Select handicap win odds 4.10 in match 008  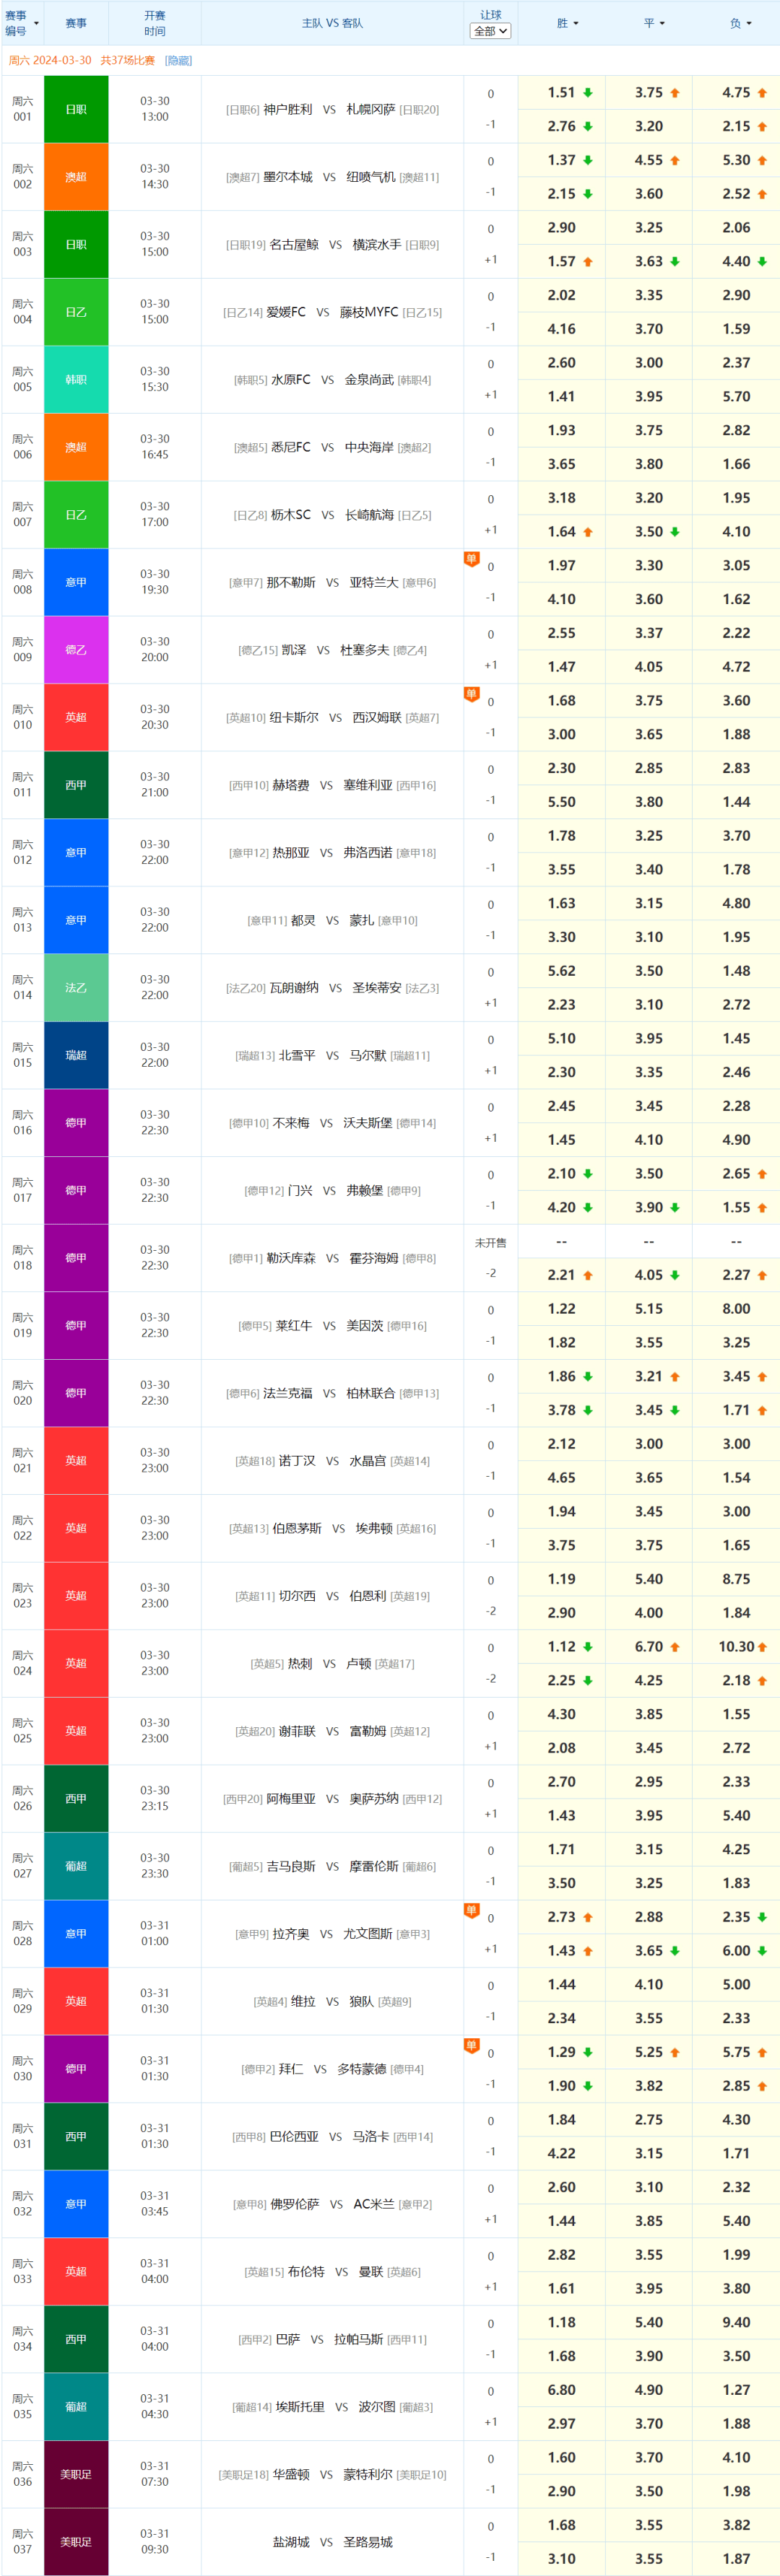562,599
